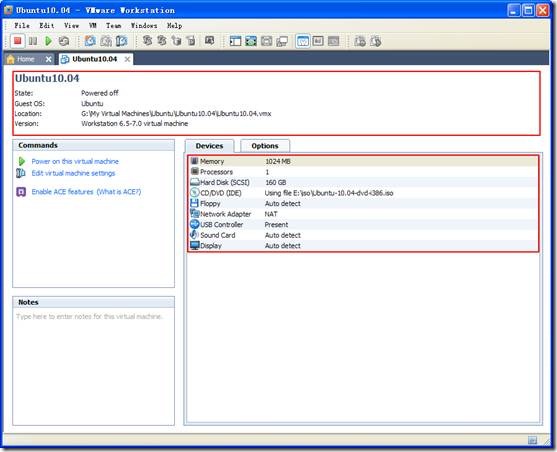Click the Unity mode toolbar icon
Image resolution: width=557 pixels, height=452 pixels.
282,41
